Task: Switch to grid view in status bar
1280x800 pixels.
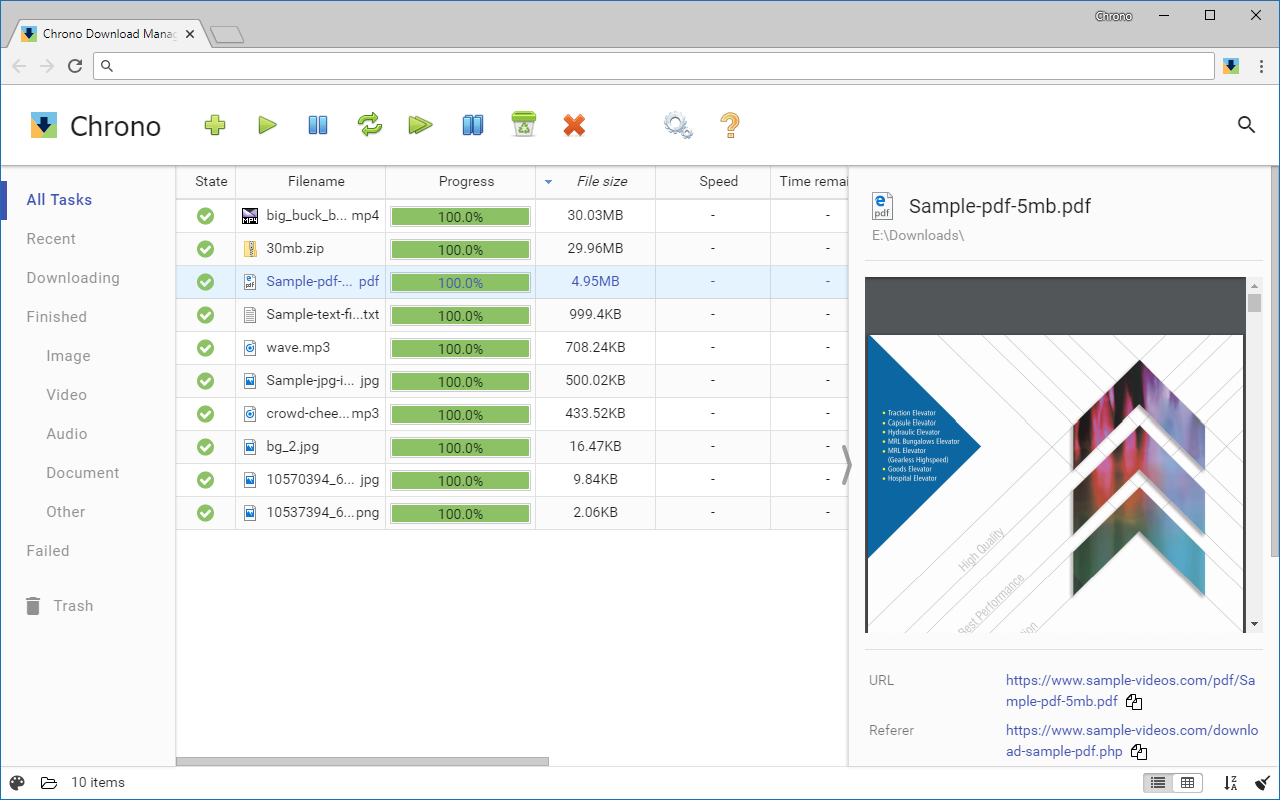Action: 1187,783
